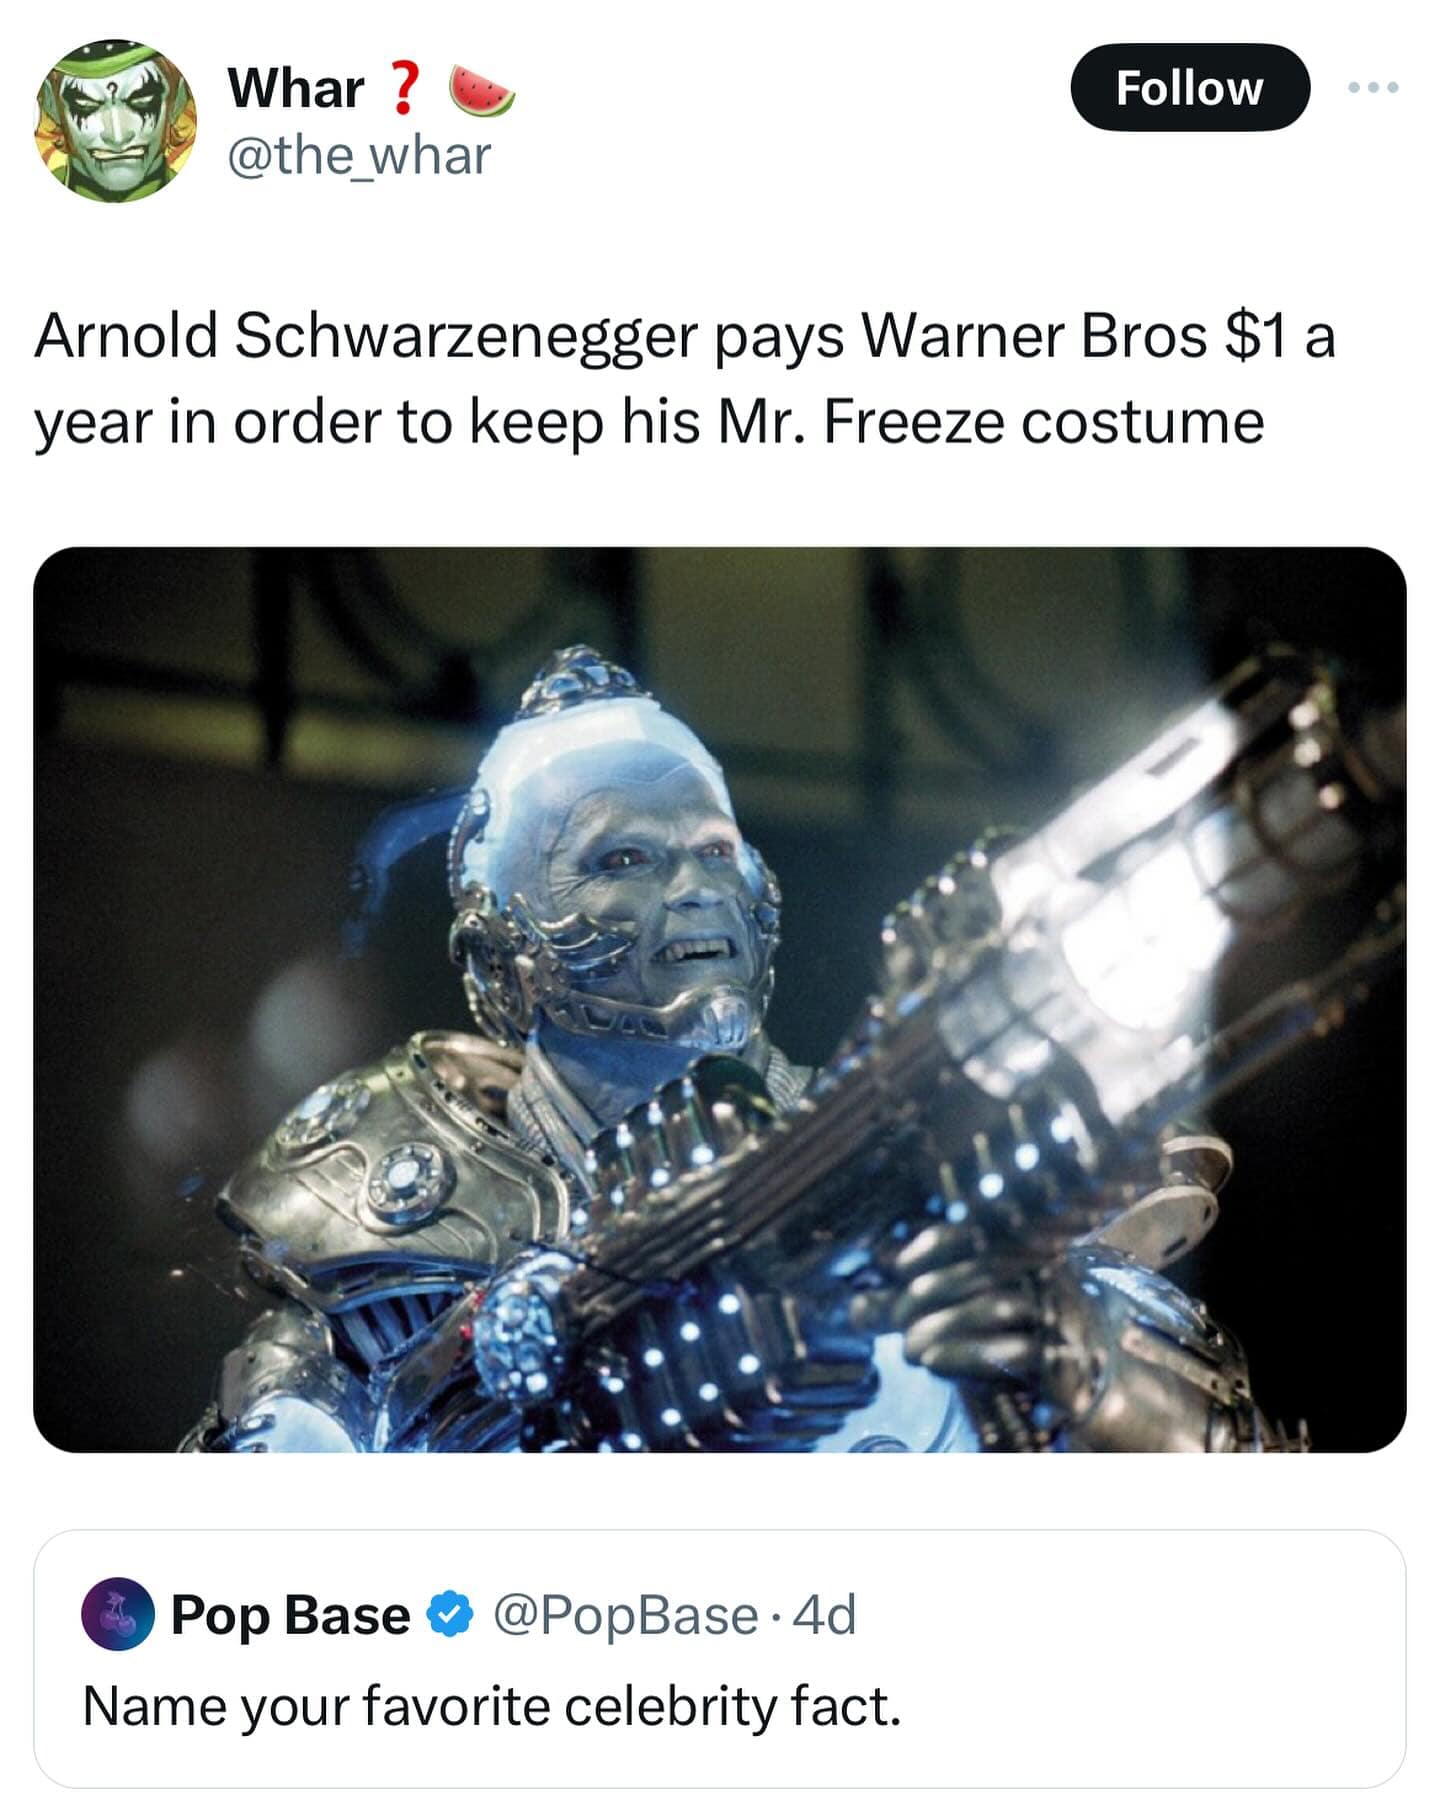Open the Whar display name link

295,88
